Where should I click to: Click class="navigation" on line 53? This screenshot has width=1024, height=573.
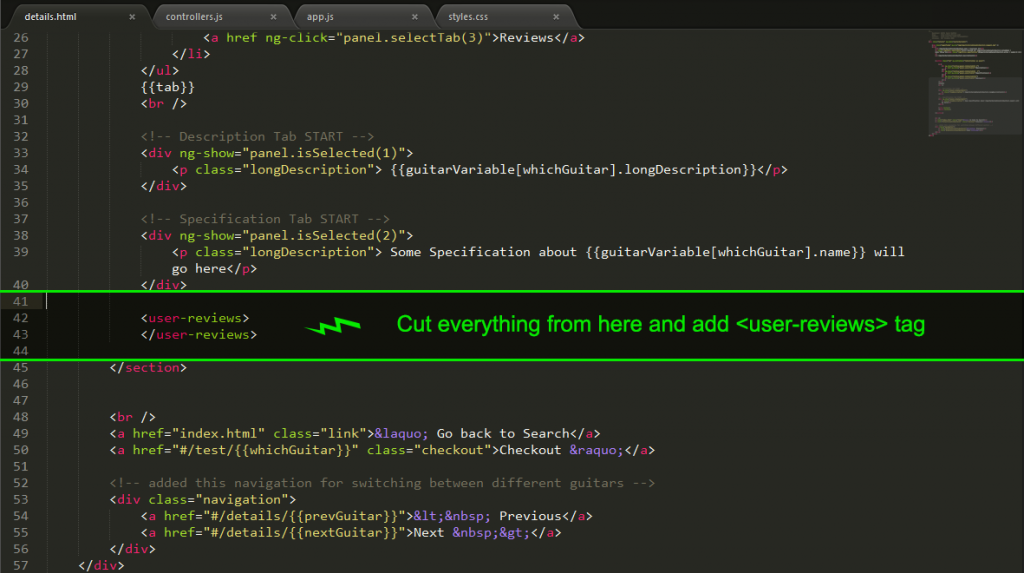218,499
